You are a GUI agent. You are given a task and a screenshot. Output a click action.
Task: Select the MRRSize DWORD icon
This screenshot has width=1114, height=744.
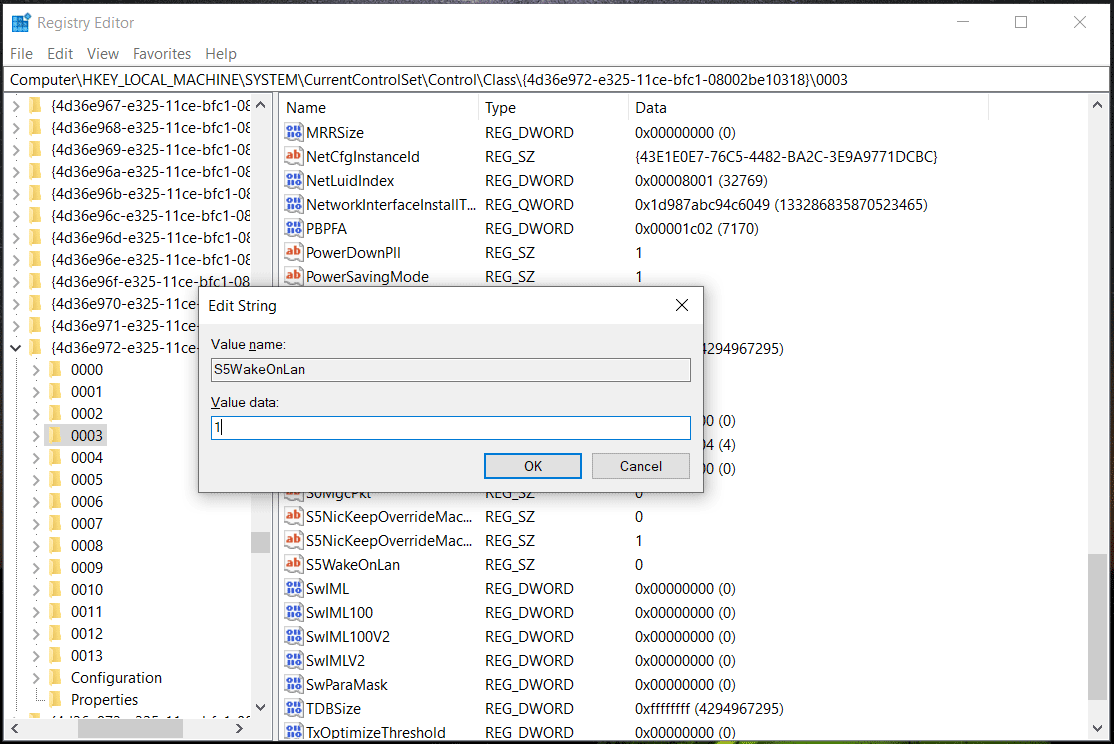tap(293, 132)
